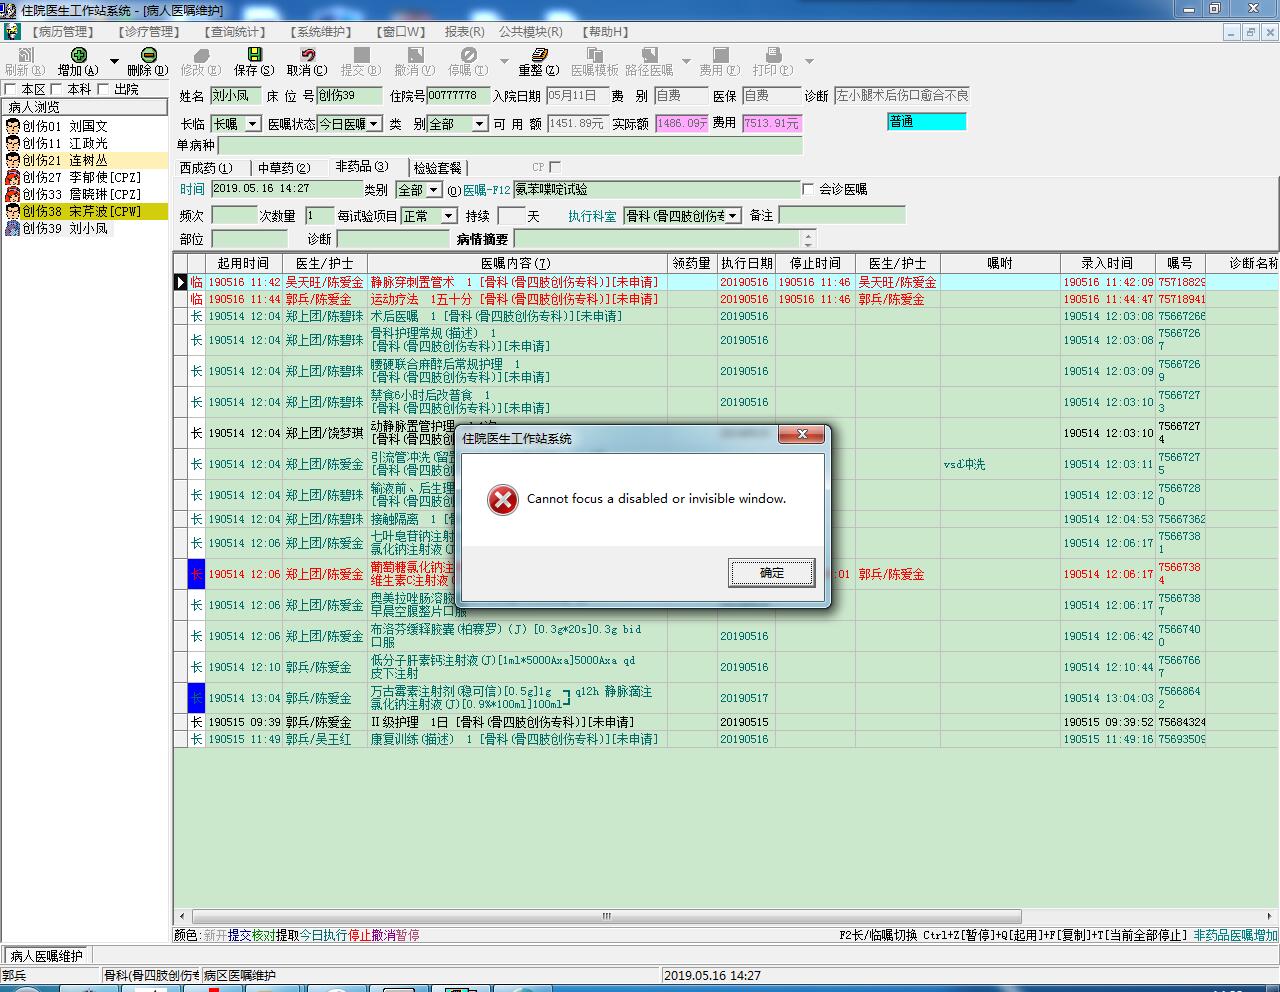
Task: Click patient icon for 创伤33 詹晓琳
Action: pos(13,194)
